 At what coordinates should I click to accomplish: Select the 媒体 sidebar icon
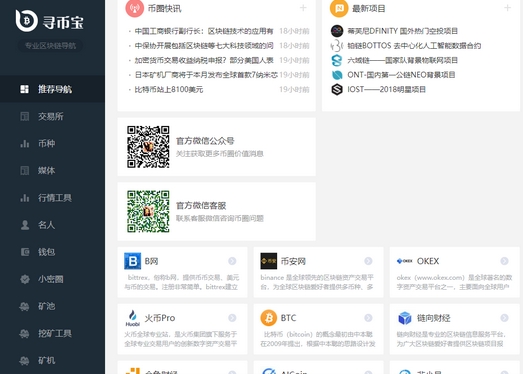tap(24, 170)
